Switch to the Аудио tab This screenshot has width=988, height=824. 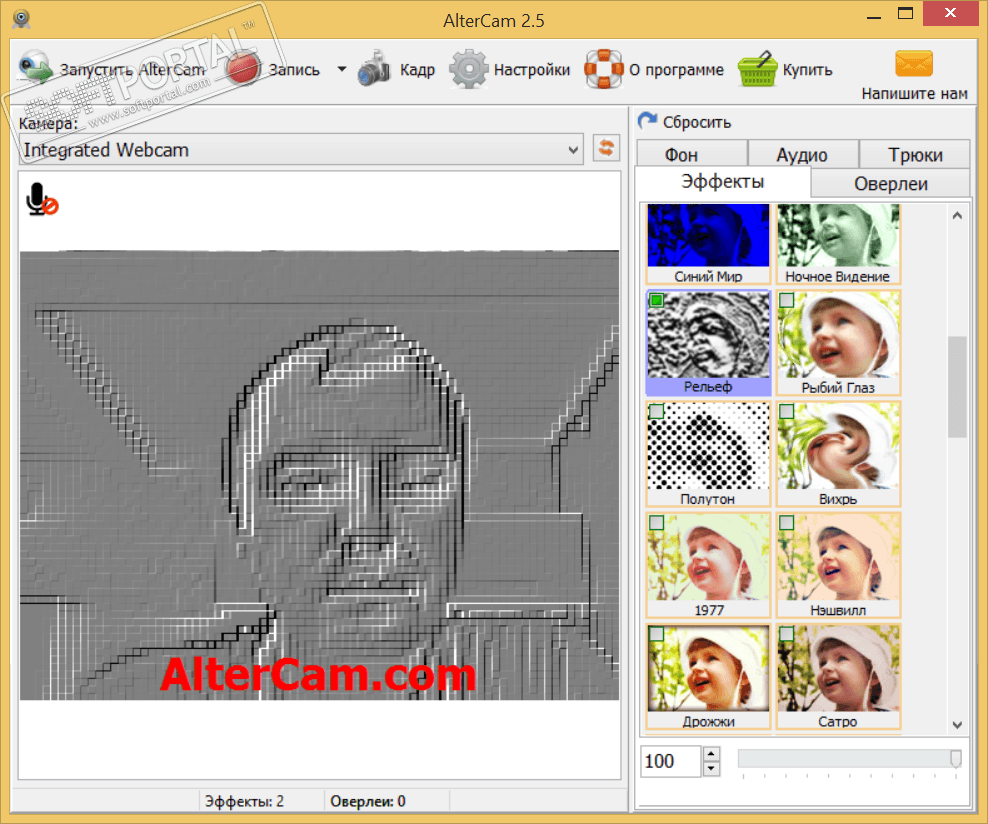802,154
